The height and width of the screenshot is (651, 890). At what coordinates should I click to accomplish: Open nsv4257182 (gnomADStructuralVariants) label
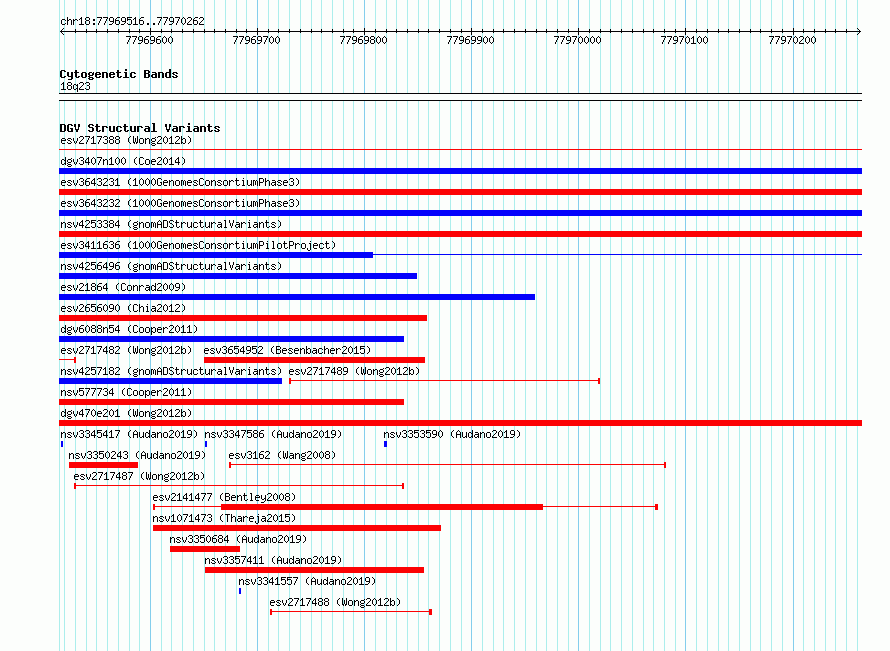[171, 371]
